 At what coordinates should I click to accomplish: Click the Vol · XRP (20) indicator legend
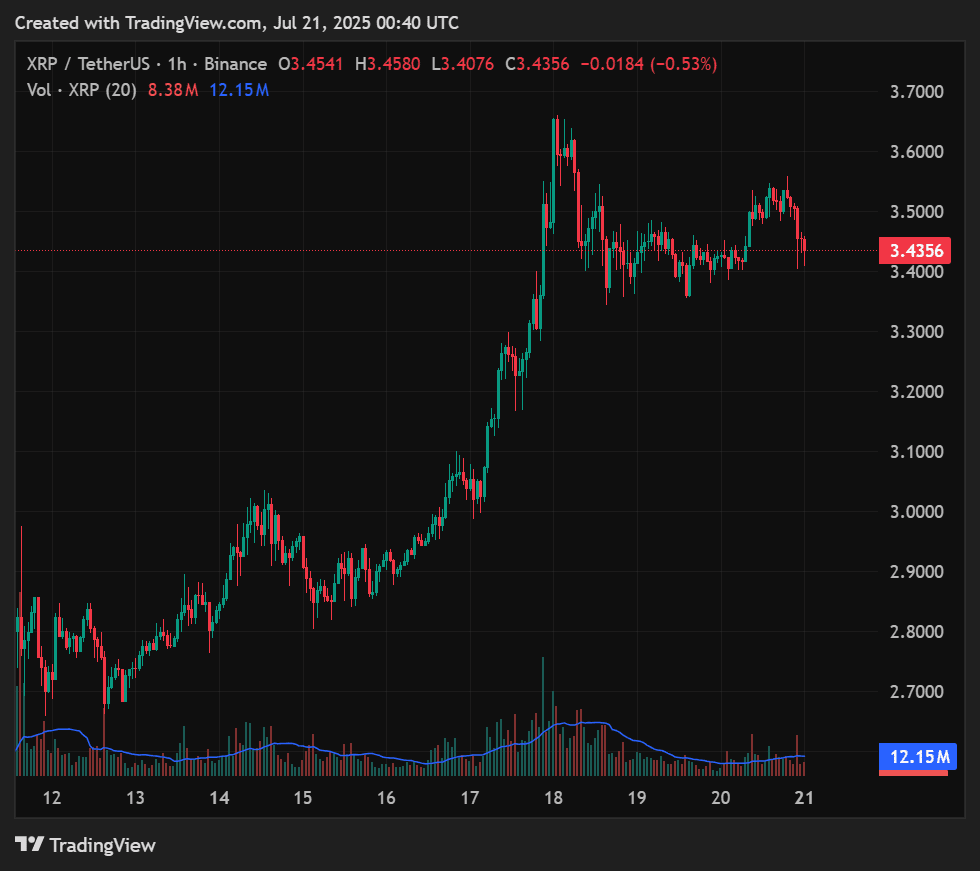[x=82, y=90]
